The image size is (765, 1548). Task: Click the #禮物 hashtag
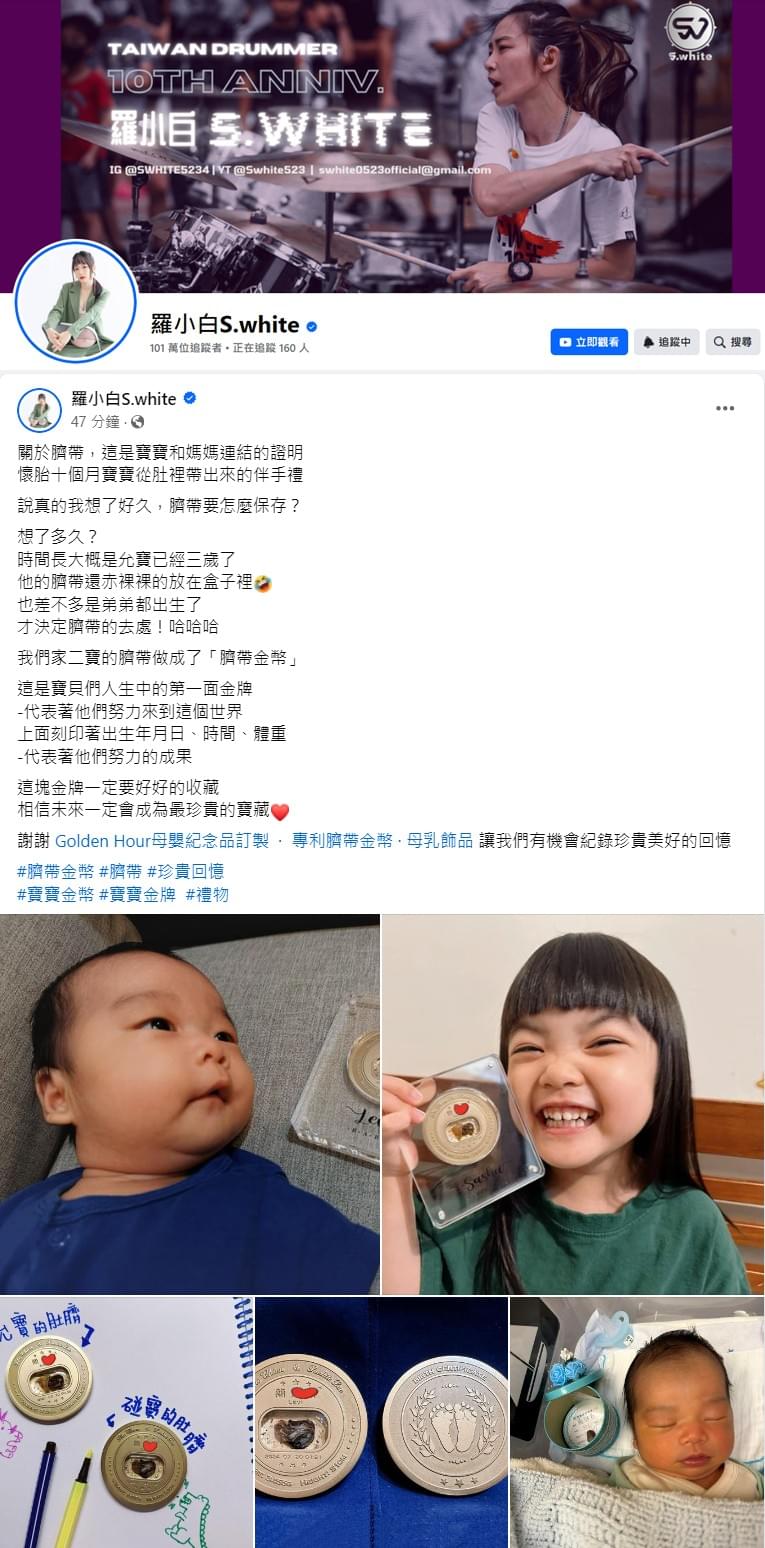[207, 894]
